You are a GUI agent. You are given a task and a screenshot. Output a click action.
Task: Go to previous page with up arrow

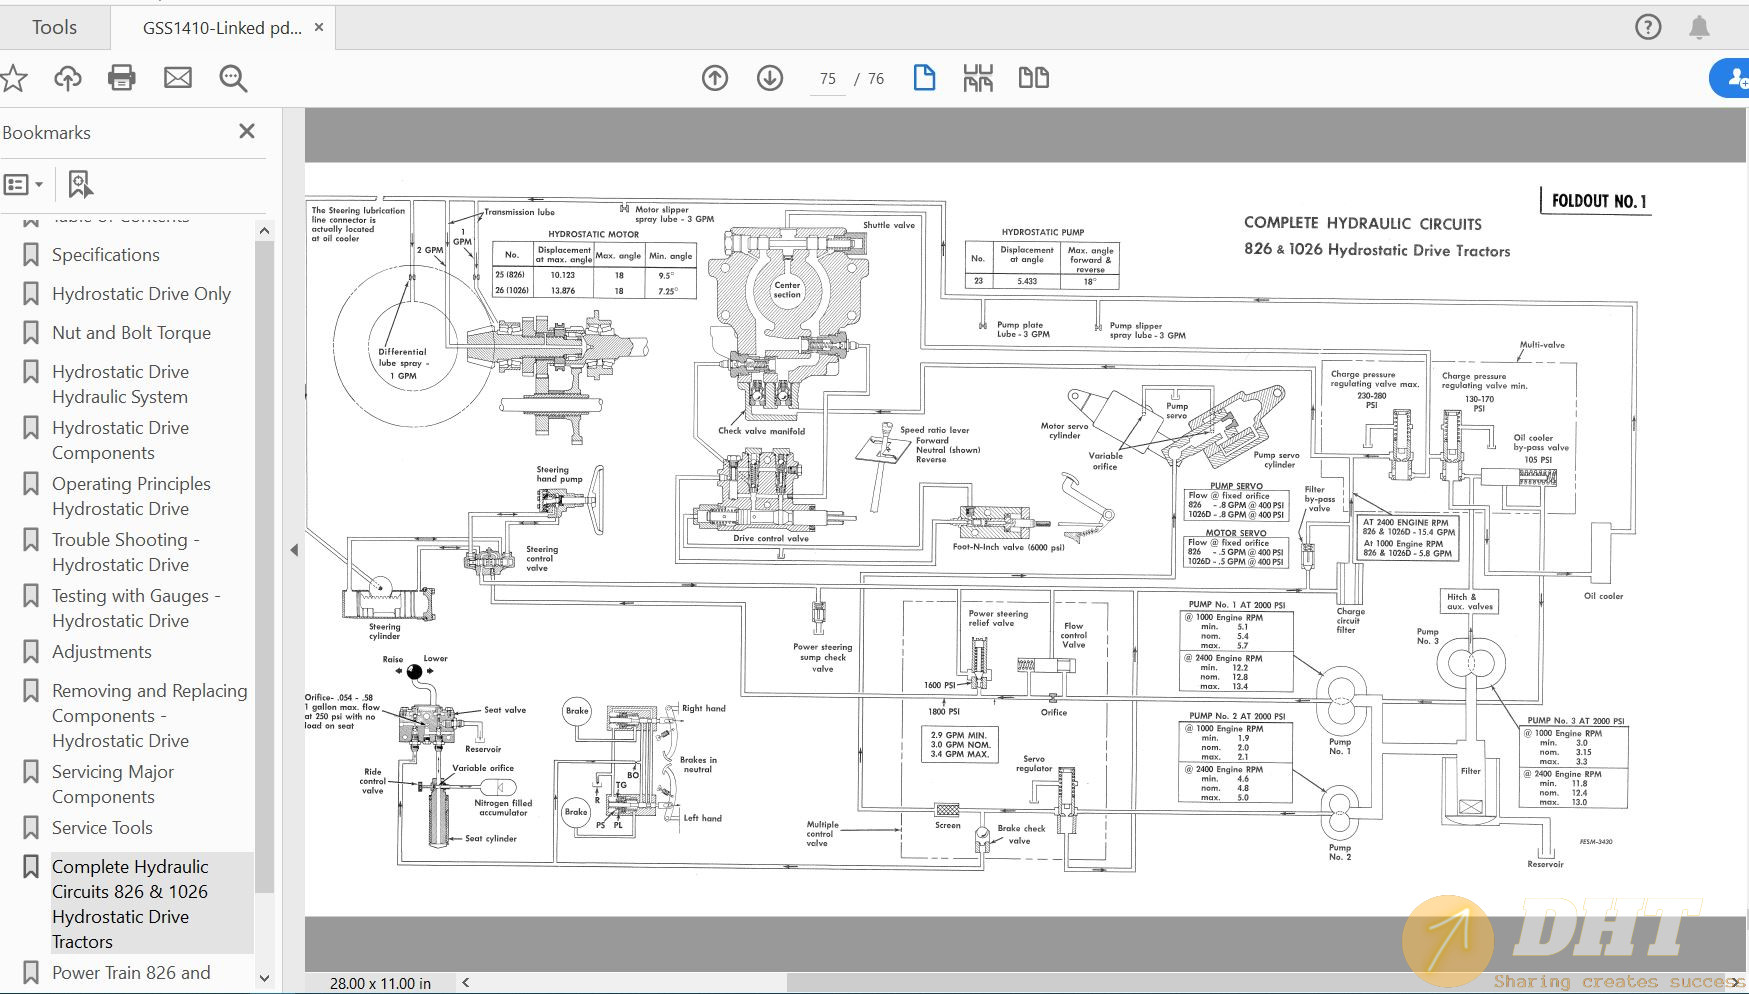[715, 78]
